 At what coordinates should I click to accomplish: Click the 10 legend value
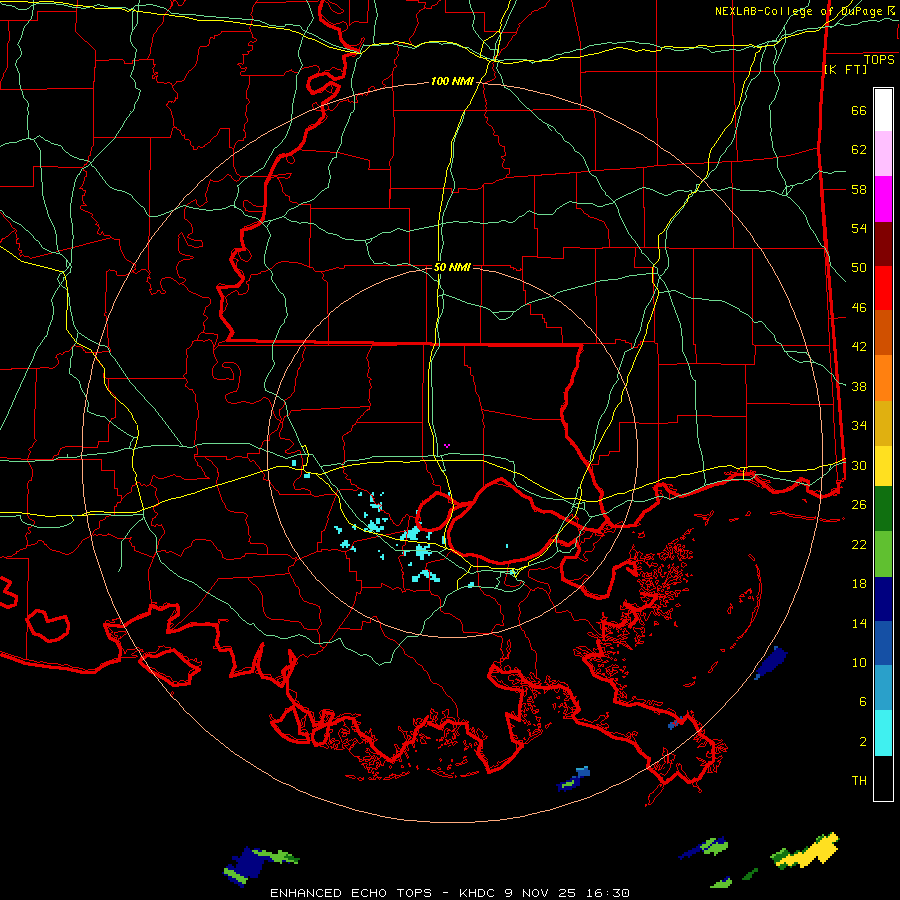pyautogui.click(x=859, y=662)
